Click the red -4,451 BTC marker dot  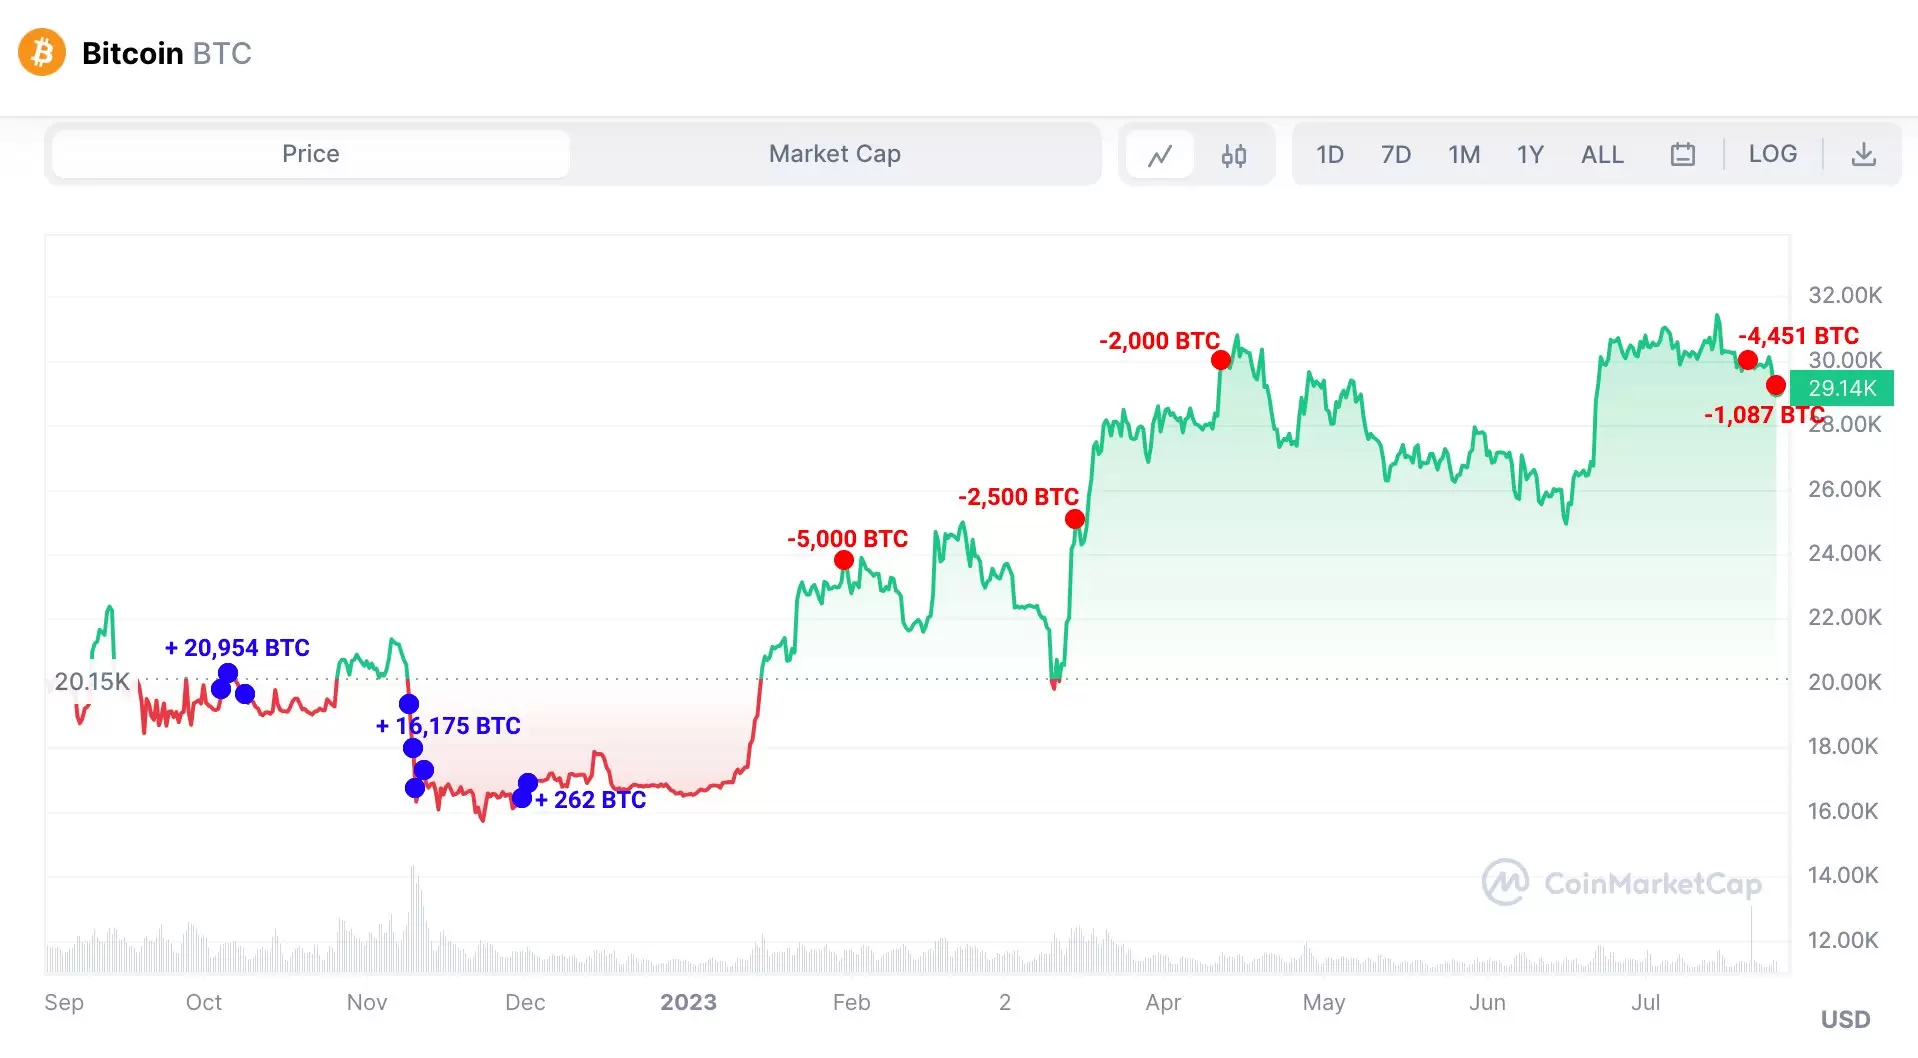click(1748, 360)
